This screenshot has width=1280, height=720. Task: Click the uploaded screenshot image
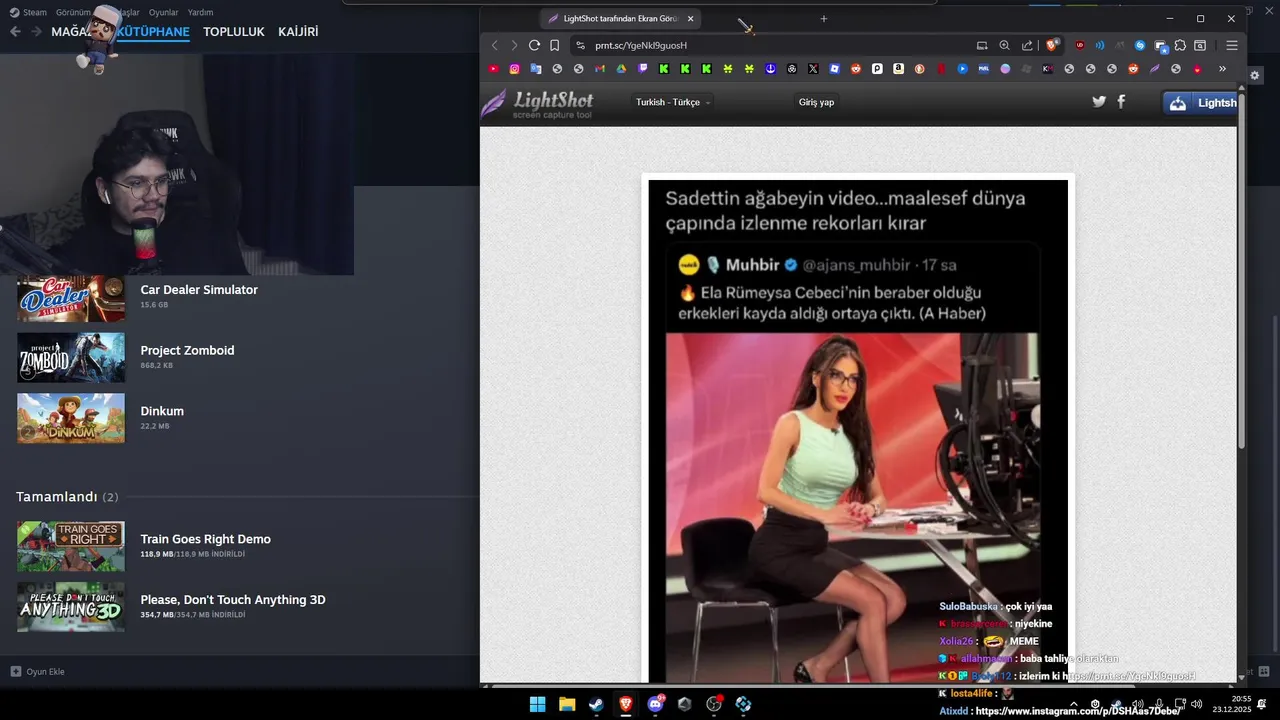858,430
